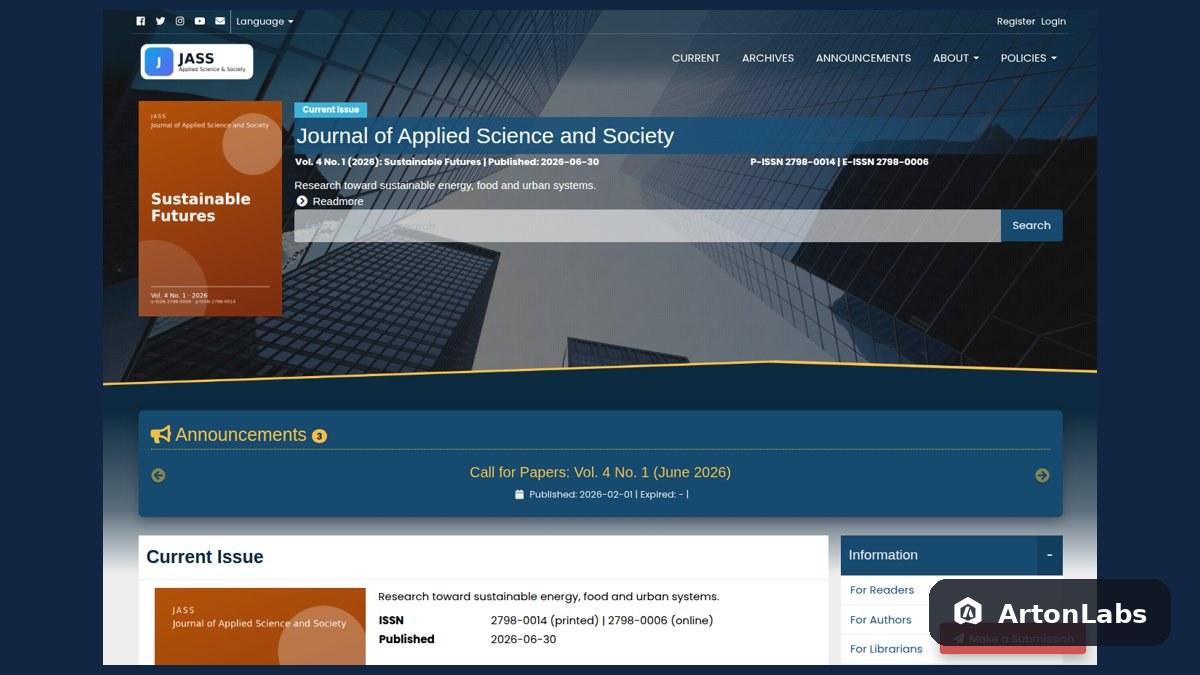Collapse the Information panel with minus button

[1050, 555]
